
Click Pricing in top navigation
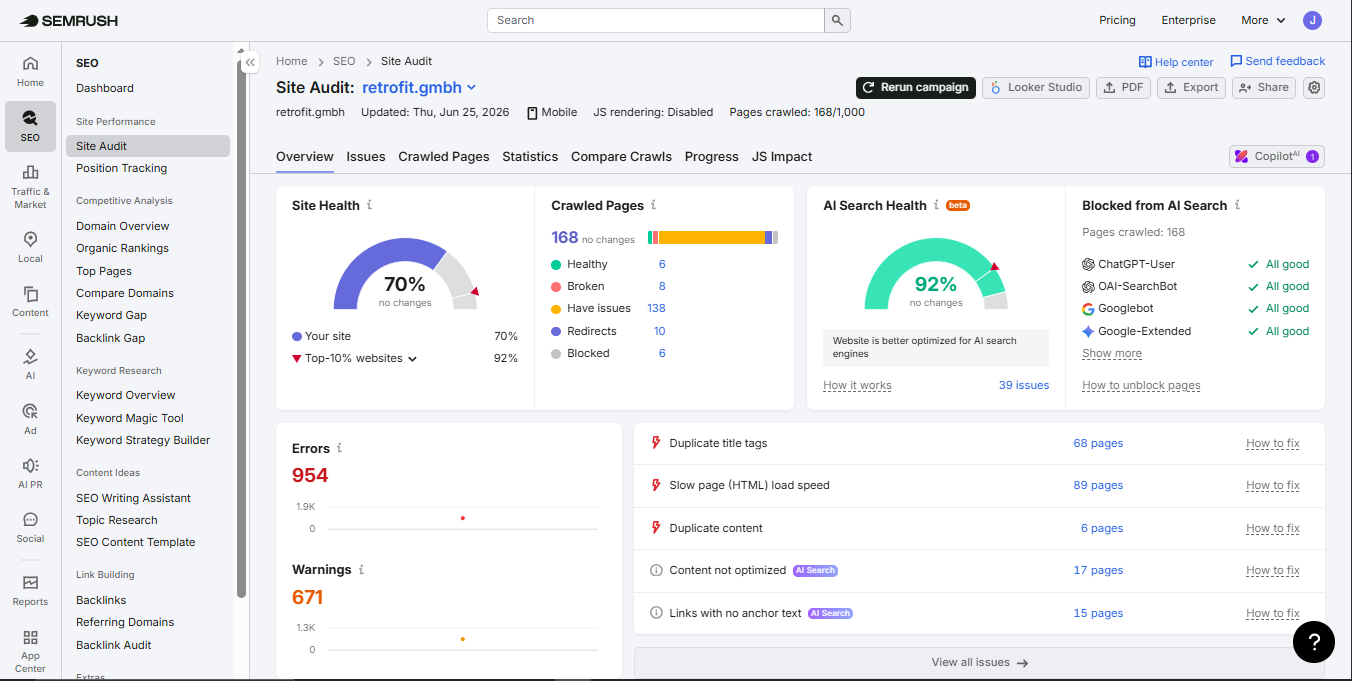coord(1117,20)
